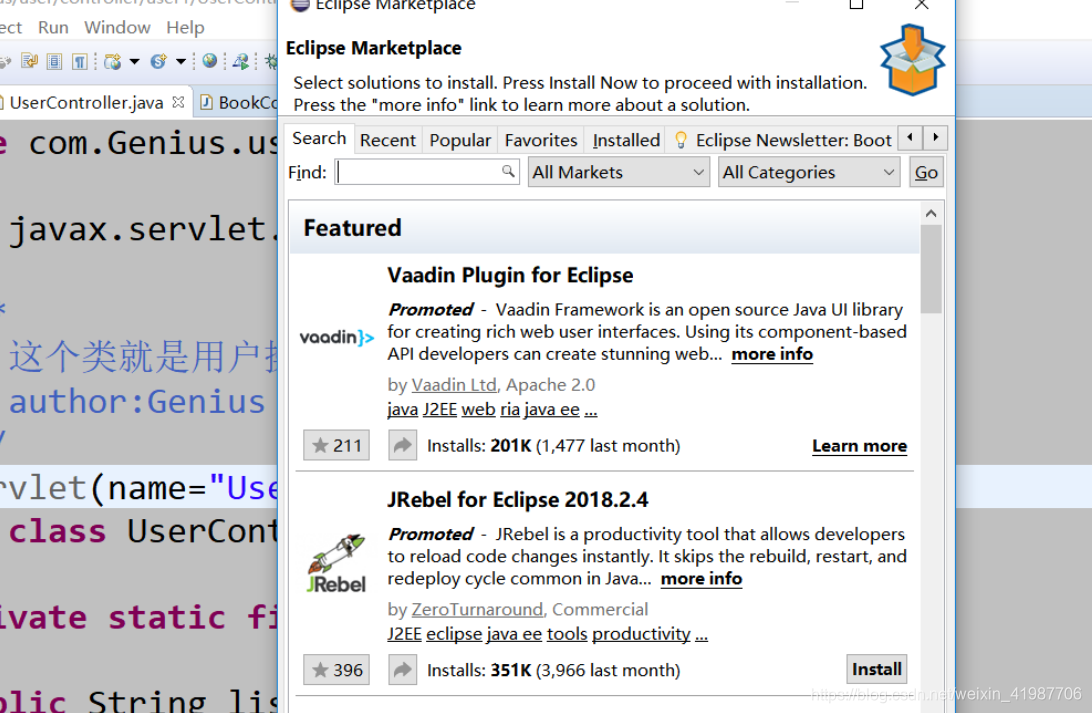1092x713 pixels.
Task: Click the Vaadin logo thumbnail
Action: (x=336, y=338)
